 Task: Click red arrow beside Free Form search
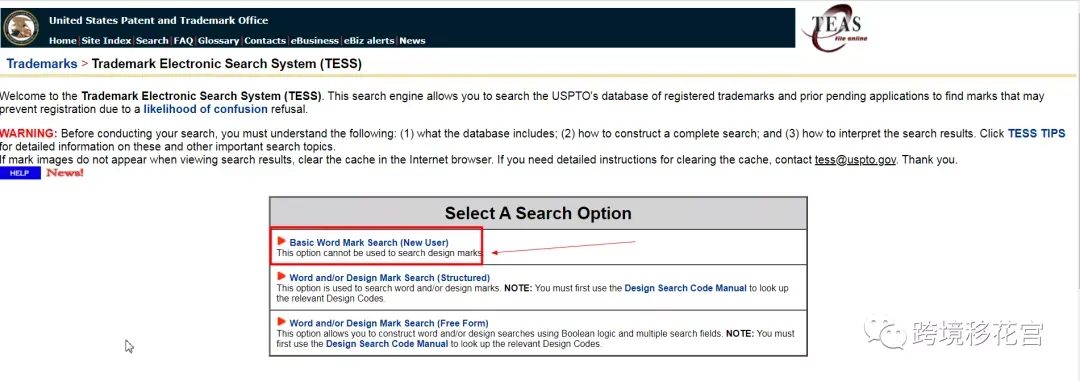click(x=282, y=322)
